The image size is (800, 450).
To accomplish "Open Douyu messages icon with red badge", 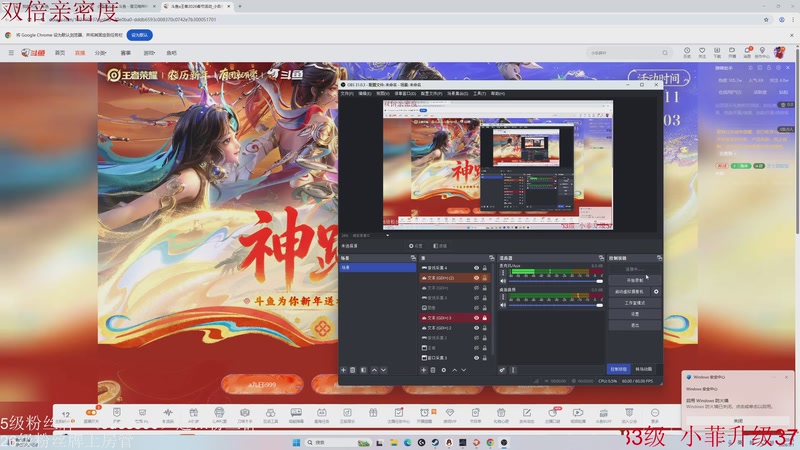I will (x=747, y=51).
